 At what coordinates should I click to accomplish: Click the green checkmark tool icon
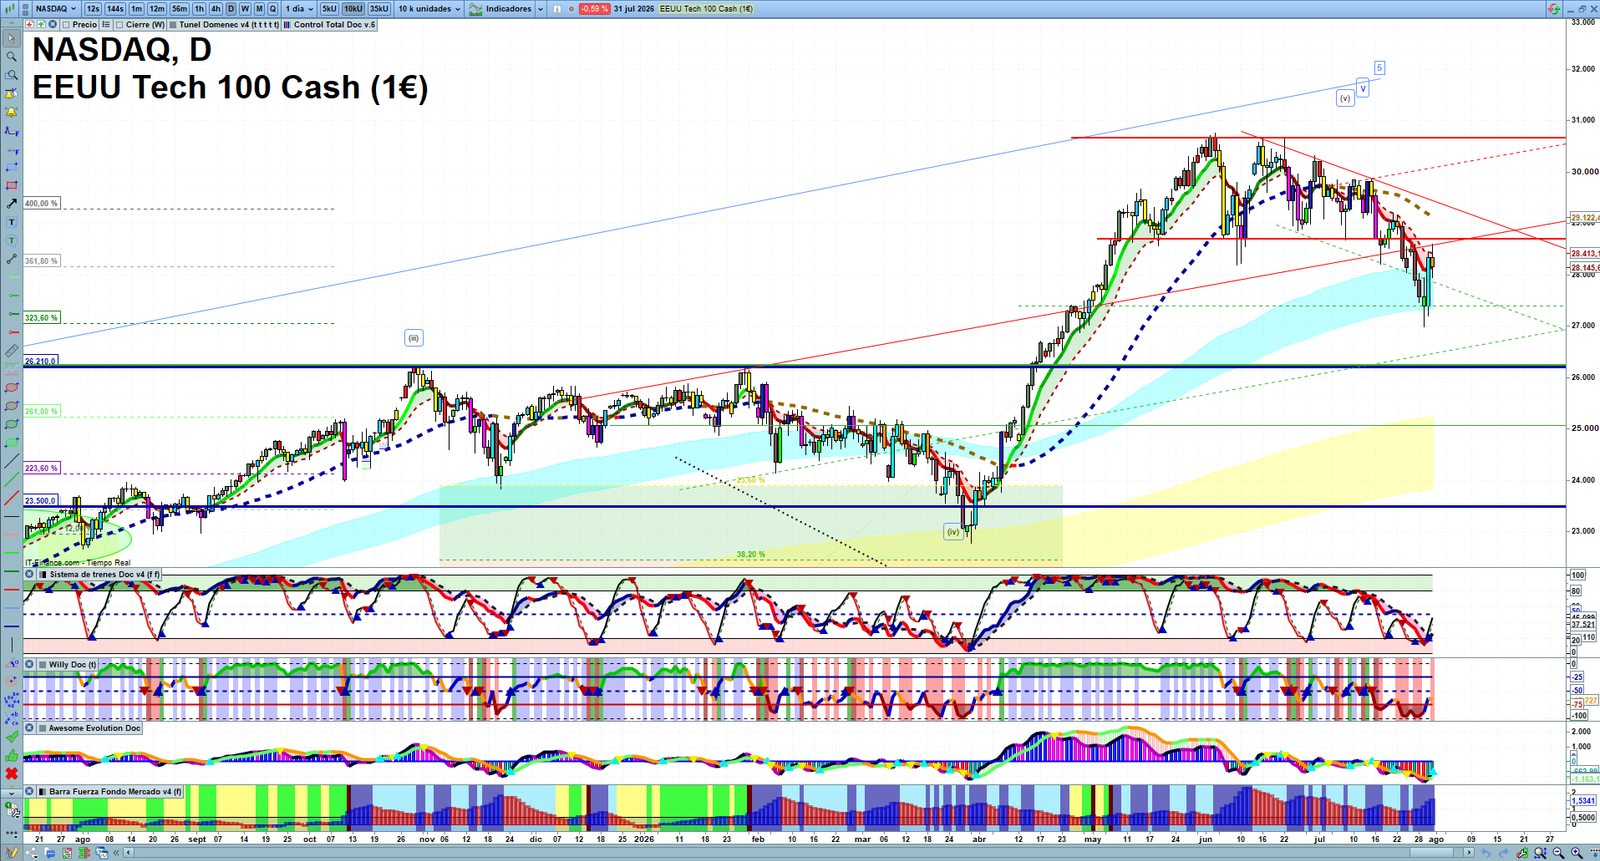[x=12, y=737]
